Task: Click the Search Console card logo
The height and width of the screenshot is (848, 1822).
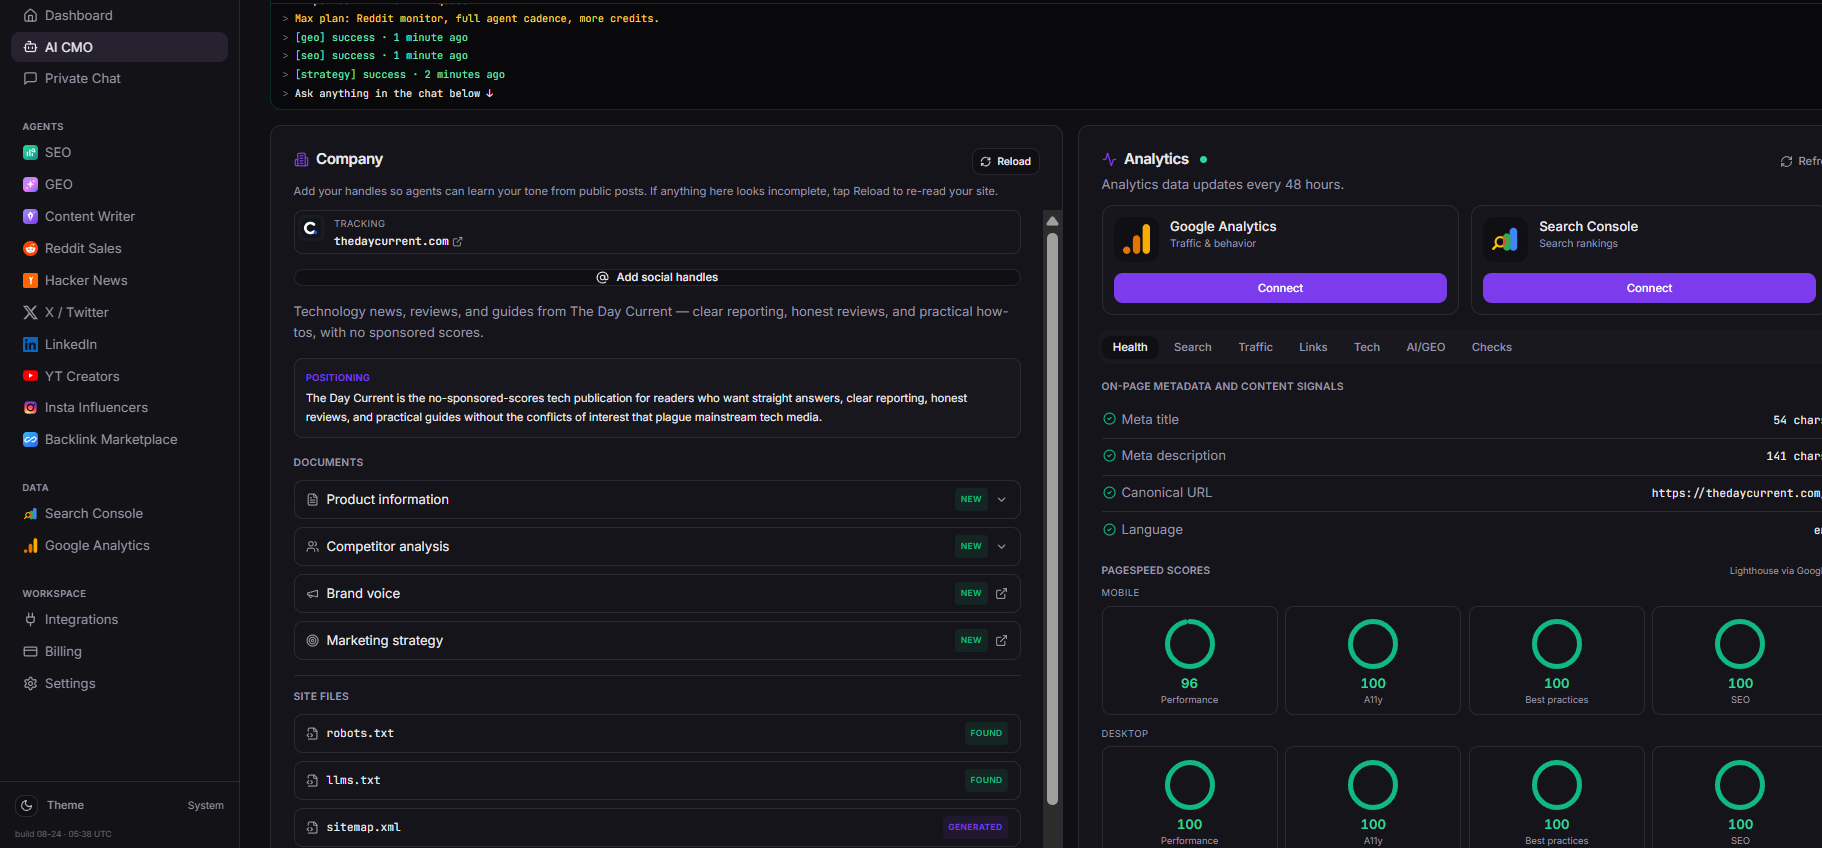Action: pyautogui.click(x=1505, y=240)
